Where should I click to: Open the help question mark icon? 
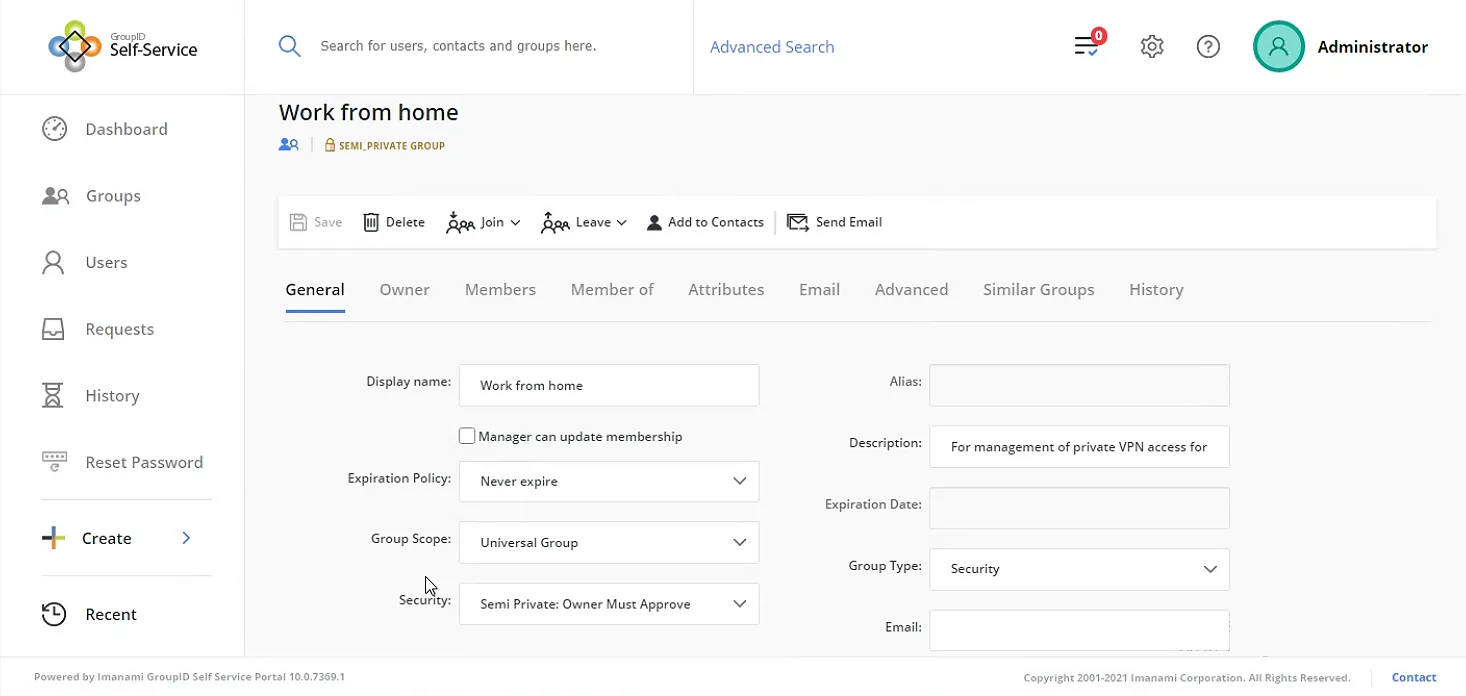(x=1208, y=46)
